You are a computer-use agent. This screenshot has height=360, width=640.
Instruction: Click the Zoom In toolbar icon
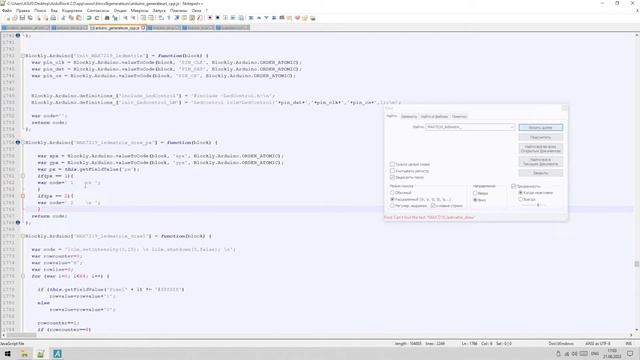pyautogui.click(x=125, y=18)
